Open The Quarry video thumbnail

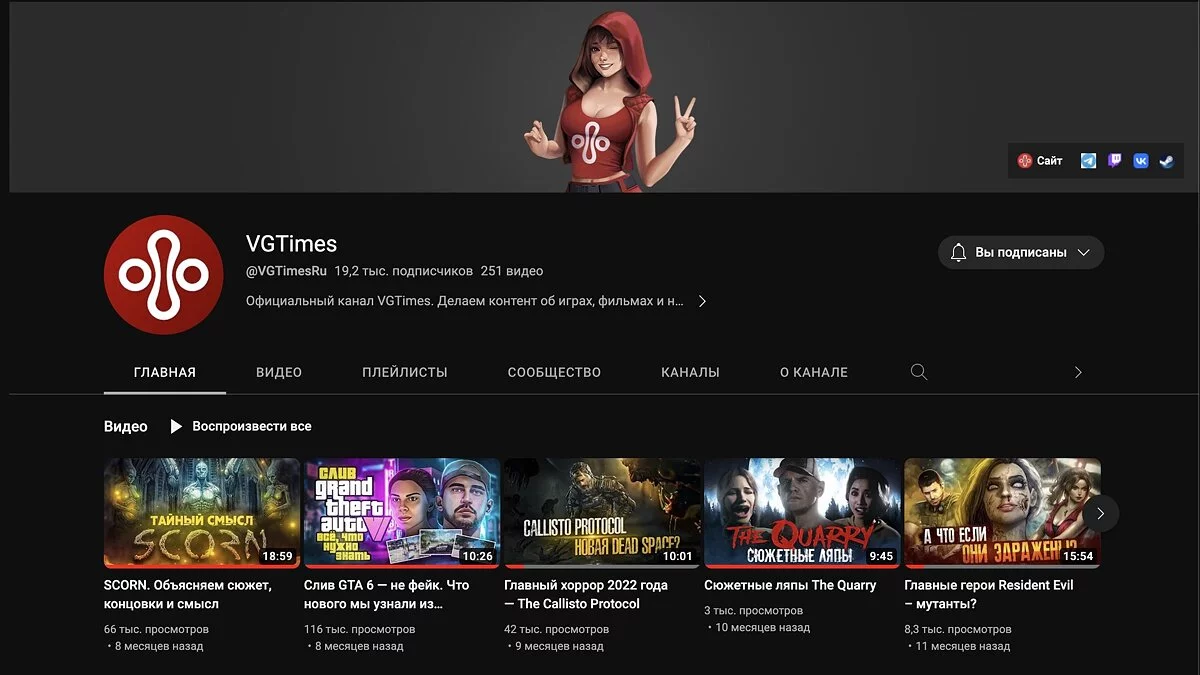point(802,513)
